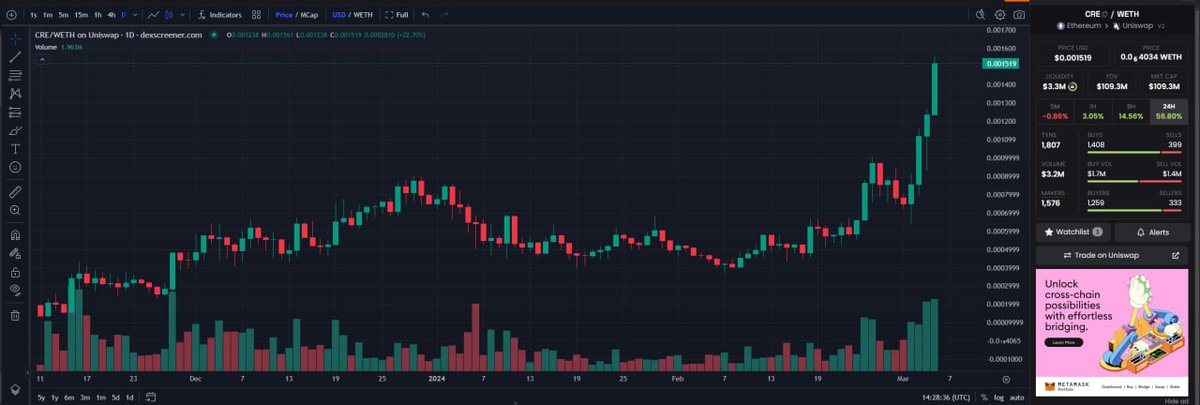This screenshot has height=405, width=1200.
Task: Toggle stay in drawing mode
Action: (15, 253)
